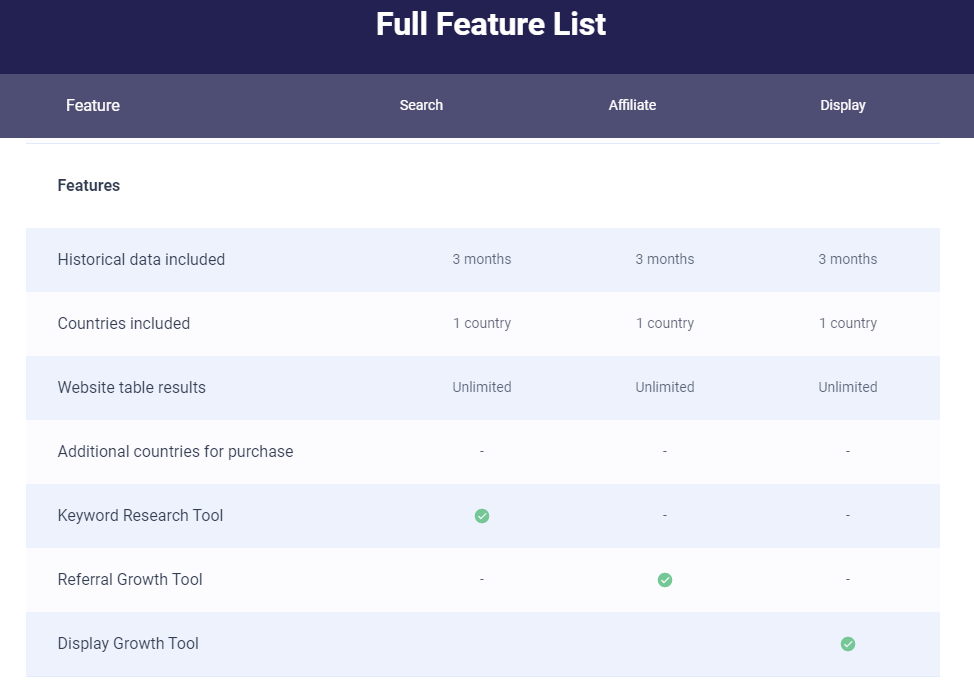Click the Unlimited value under Display
Image resolution: width=974 pixels, height=699 pixels.
coord(848,388)
